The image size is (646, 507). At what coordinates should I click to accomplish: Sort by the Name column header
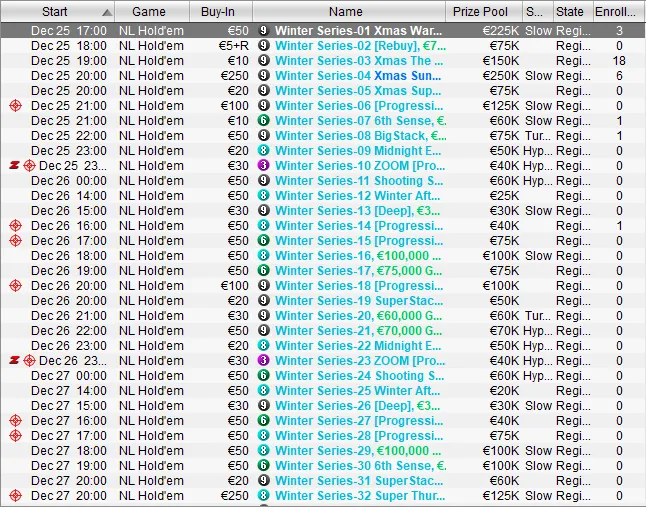[x=349, y=12]
